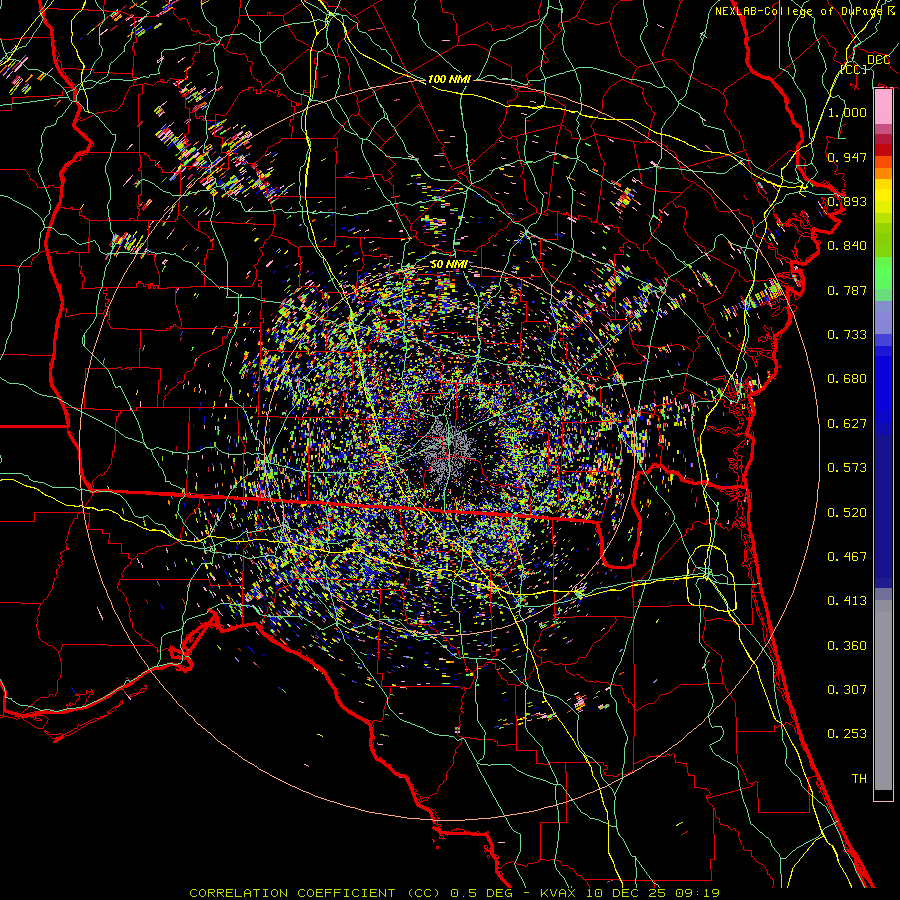
Task: Click the red swatch in the color scale
Action: pos(883,150)
